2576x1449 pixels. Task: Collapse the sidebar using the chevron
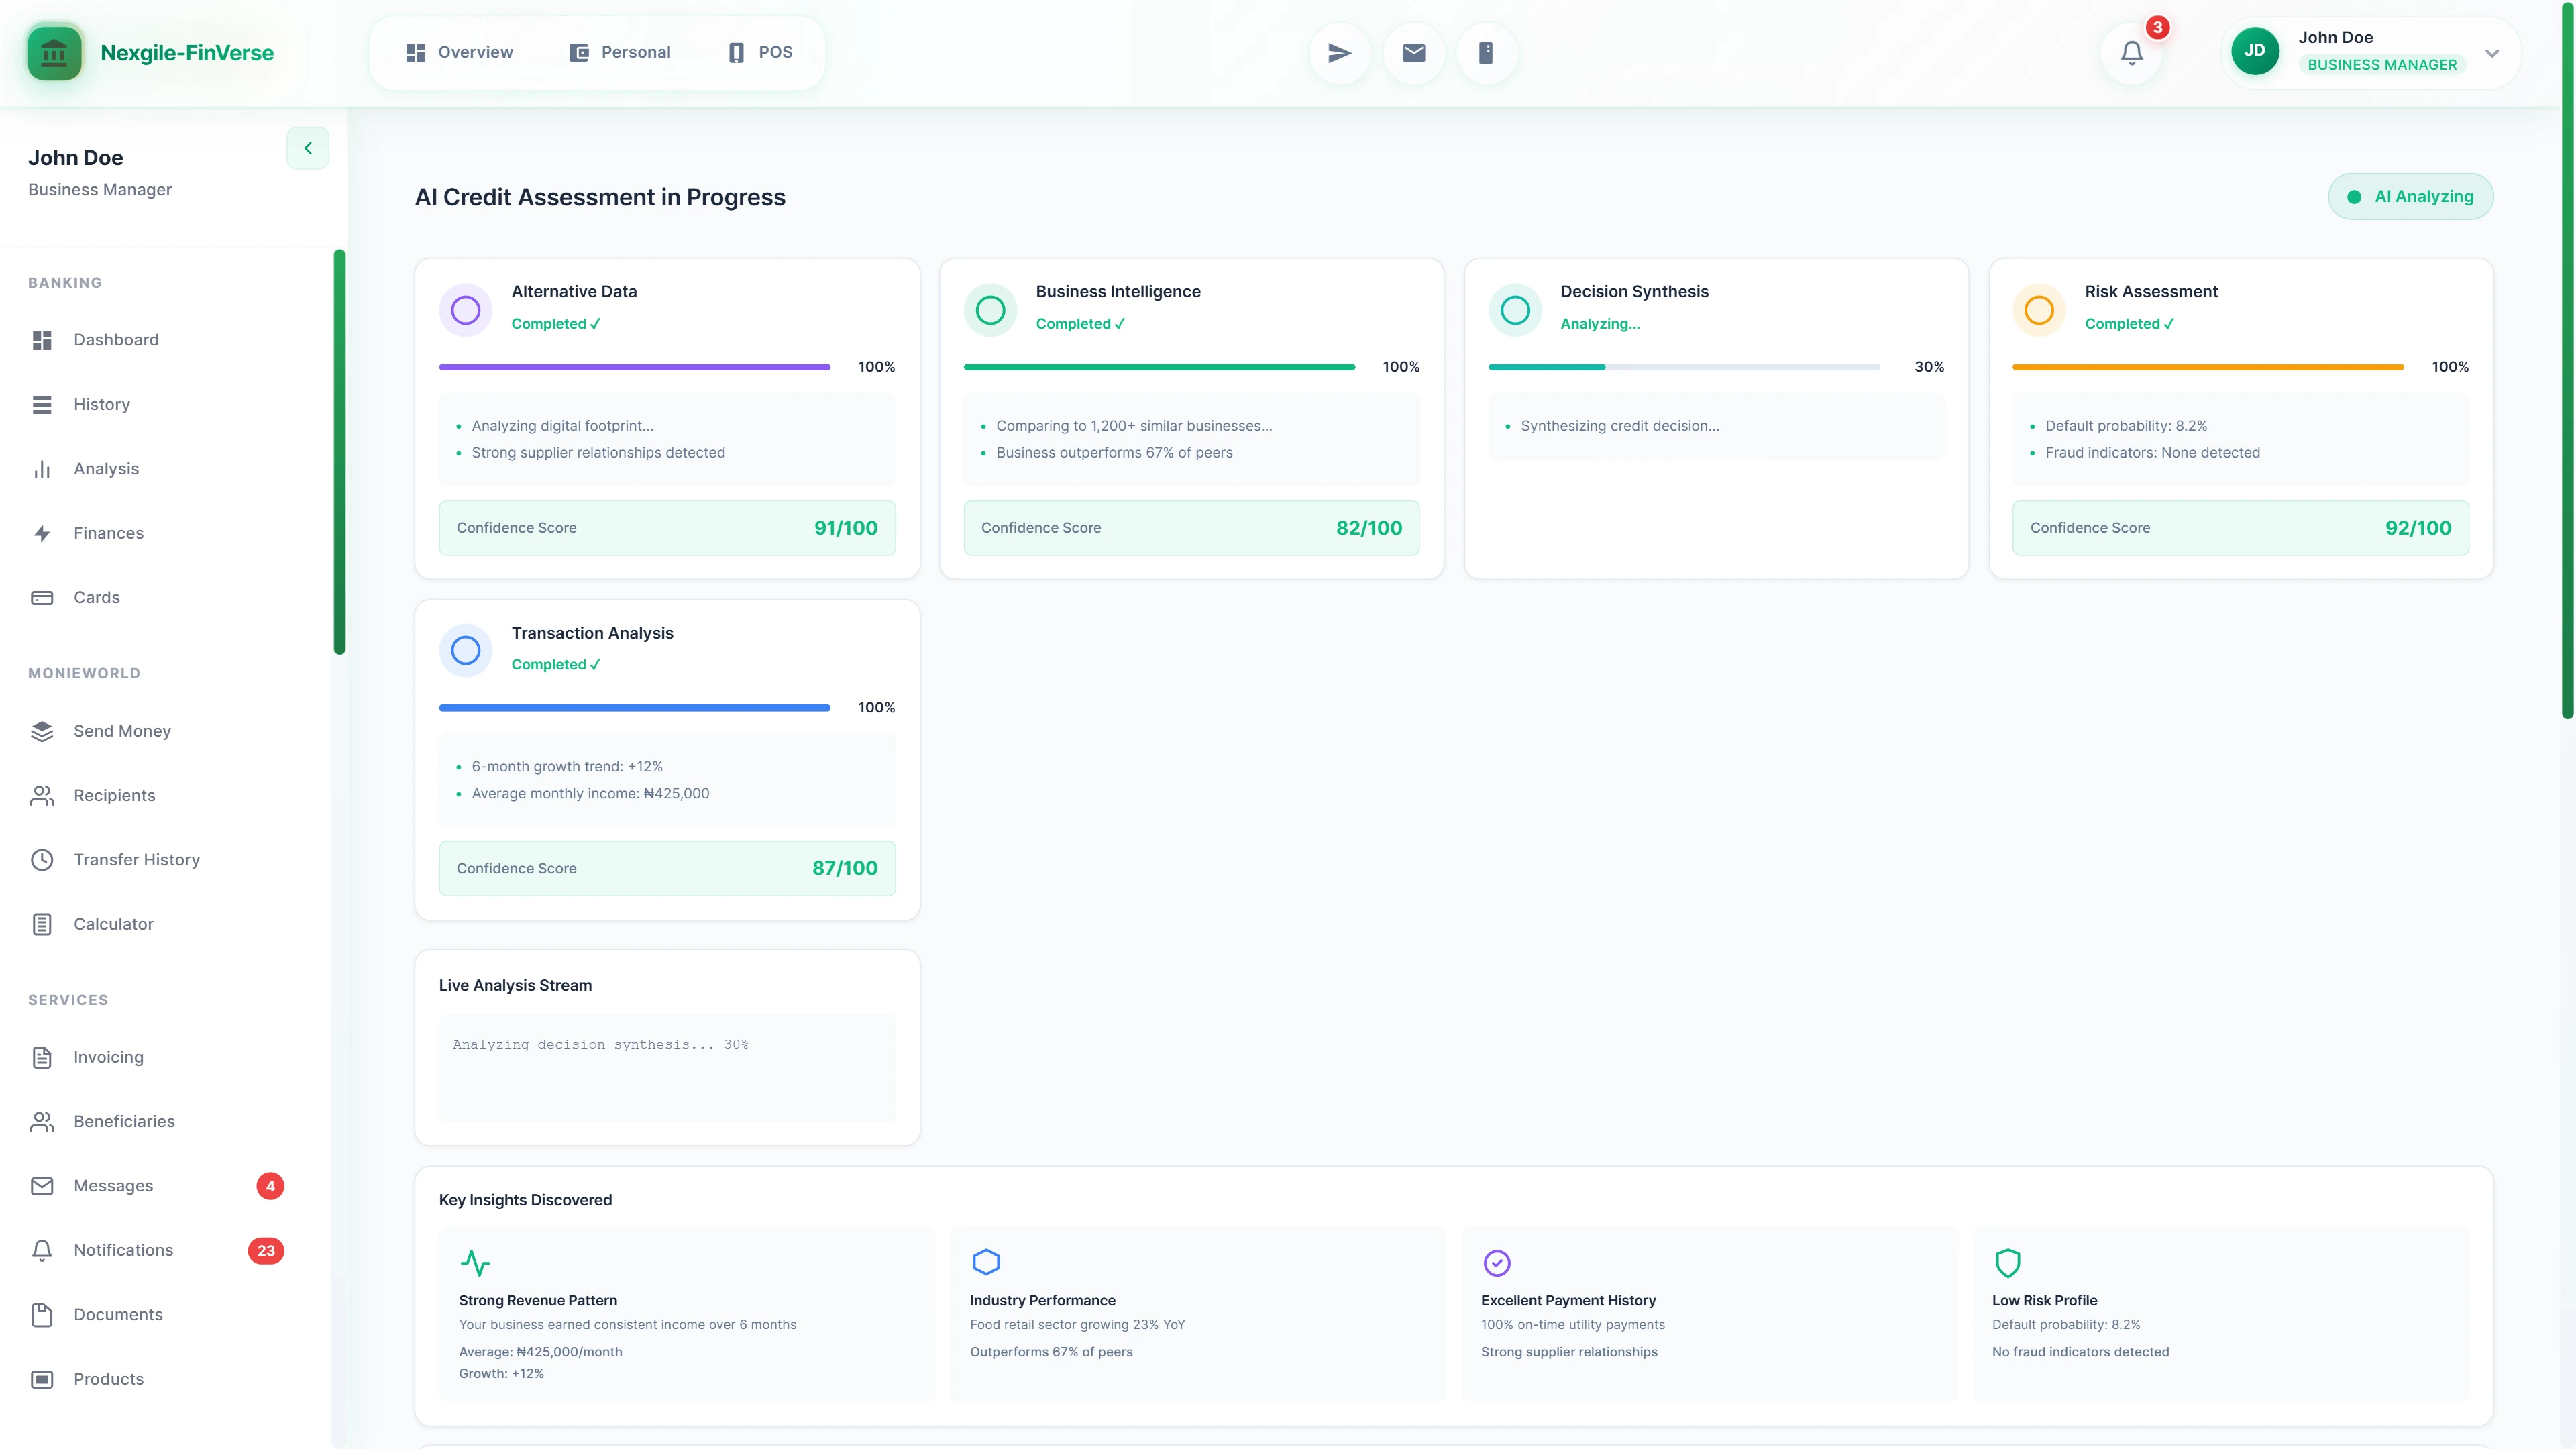tap(307, 148)
